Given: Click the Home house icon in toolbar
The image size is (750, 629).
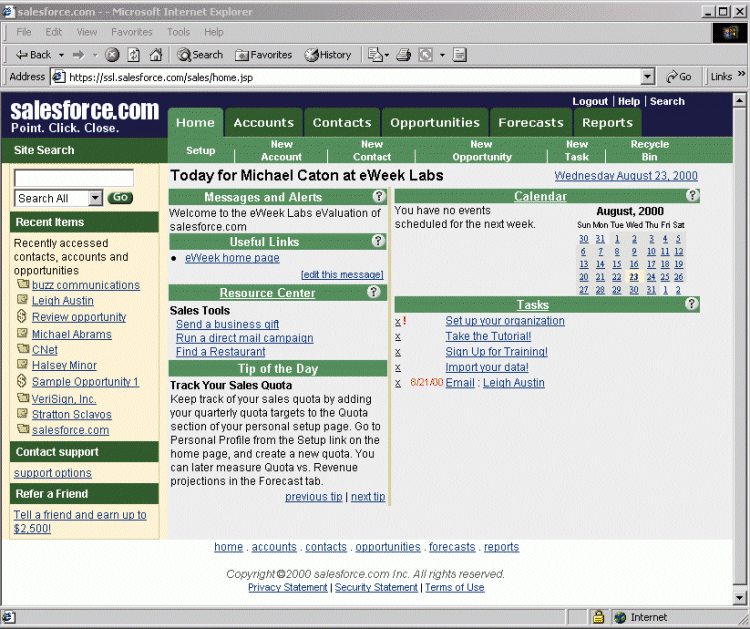Looking at the screenshot, I should pyautogui.click(x=156, y=55).
